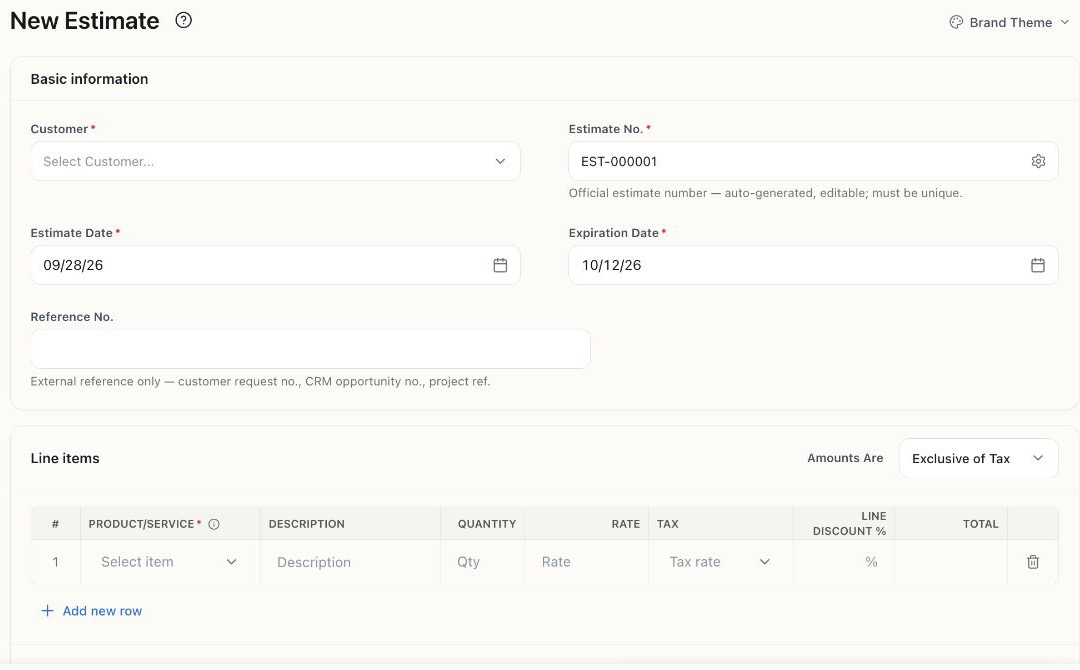
Task: Click the Basic information section heading
Action: coord(90,79)
